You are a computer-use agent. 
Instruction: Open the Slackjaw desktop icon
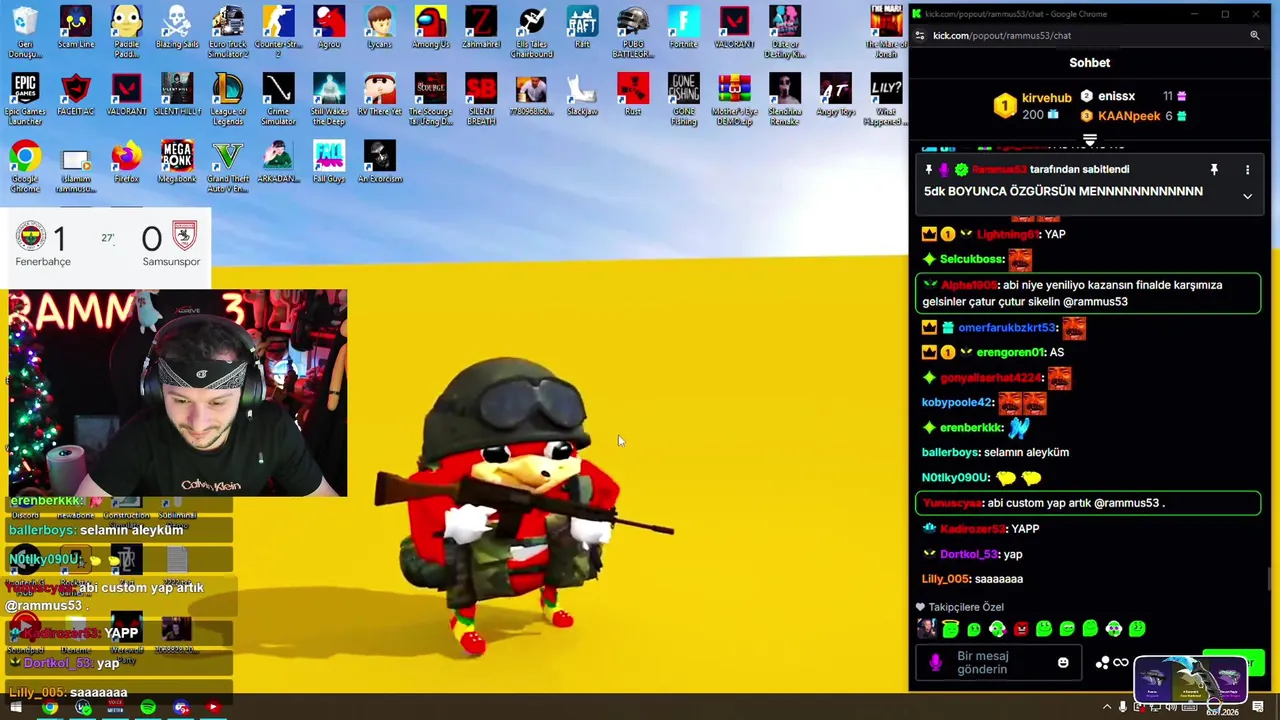(x=582, y=95)
